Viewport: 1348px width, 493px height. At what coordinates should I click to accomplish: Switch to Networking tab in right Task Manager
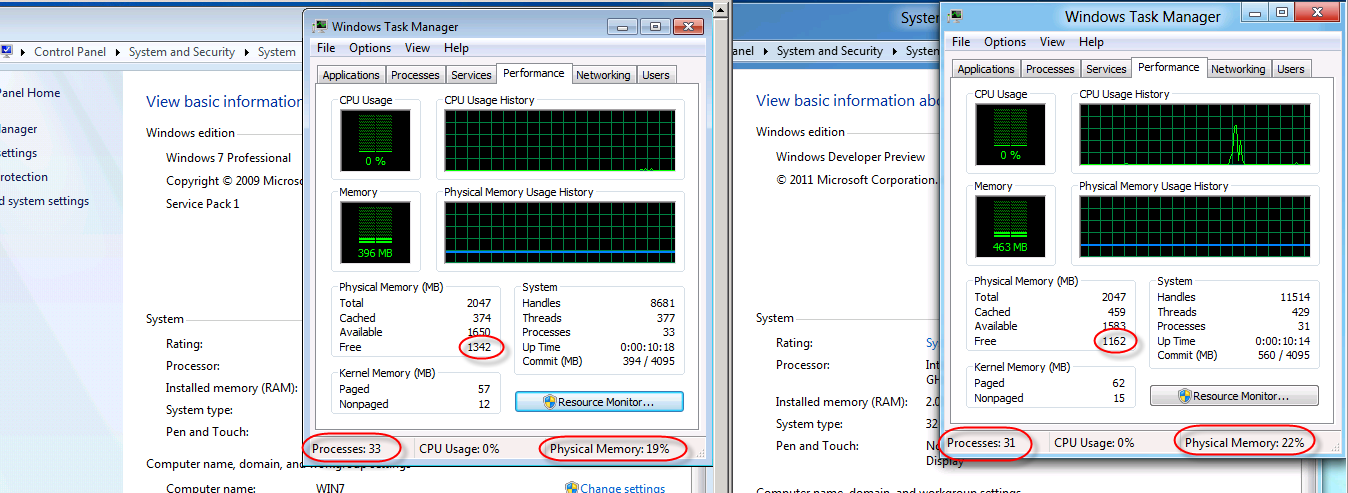click(1238, 69)
